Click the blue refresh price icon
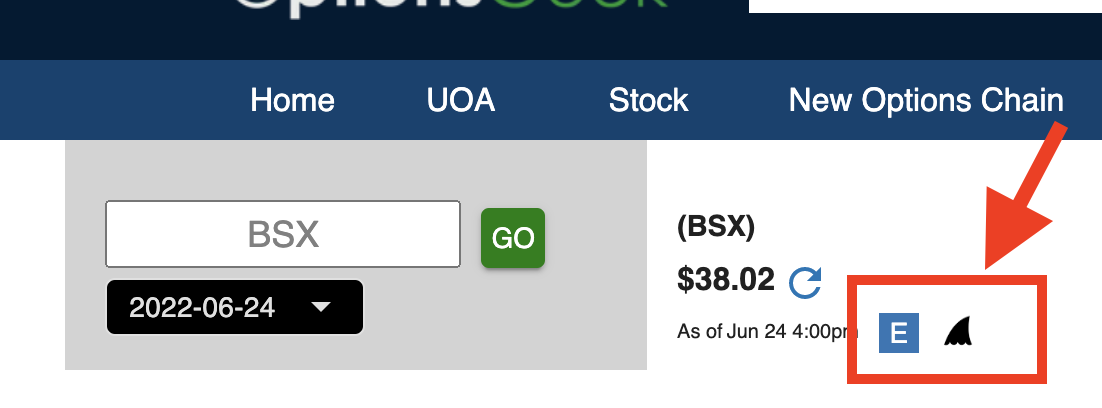1102x408 pixels. 805,282
